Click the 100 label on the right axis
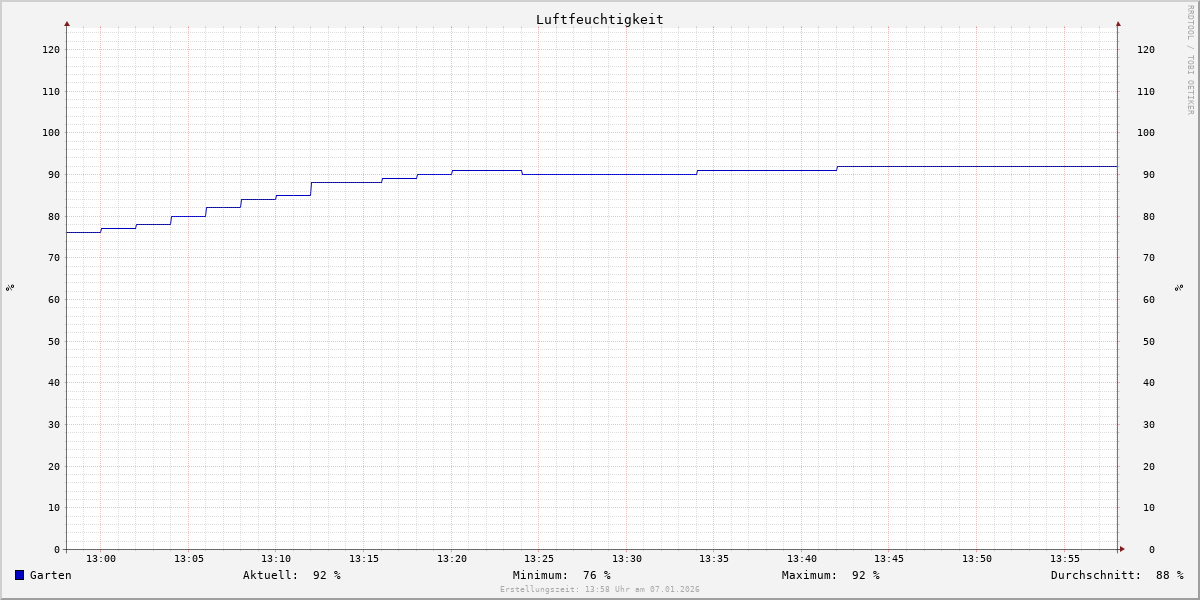This screenshot has width=1200, height=600. click(x=1146, y=133)
